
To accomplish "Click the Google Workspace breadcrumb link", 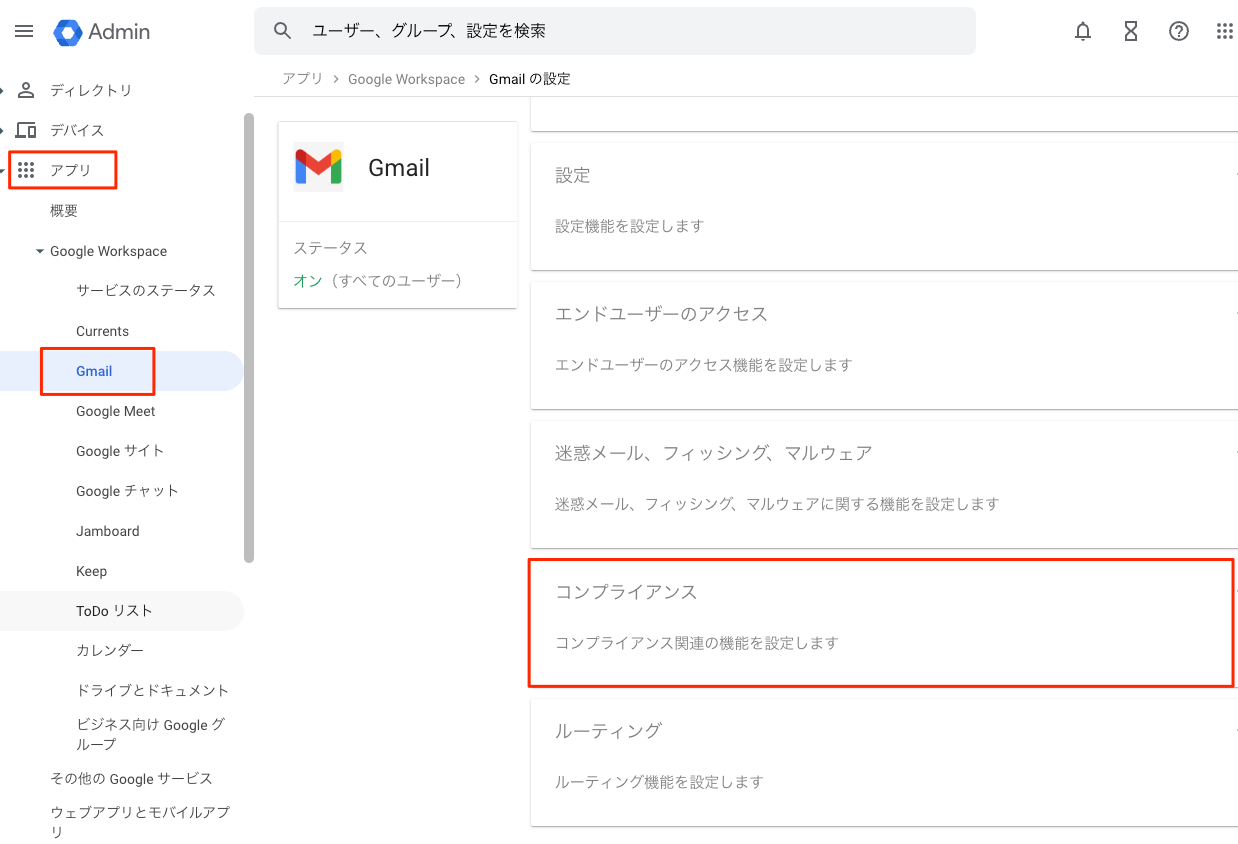I will tap(406, 79).
